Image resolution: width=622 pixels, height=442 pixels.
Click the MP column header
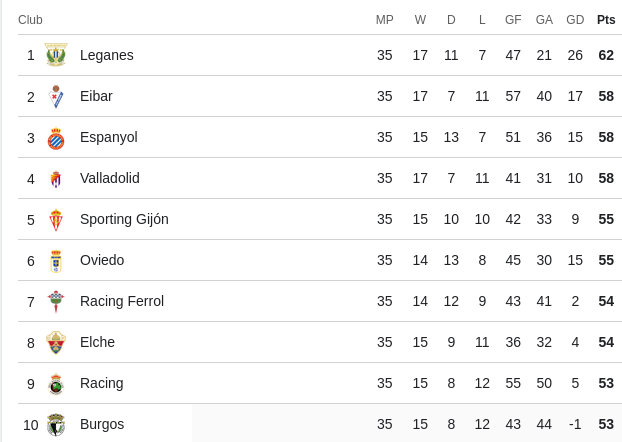coord(385,20)
